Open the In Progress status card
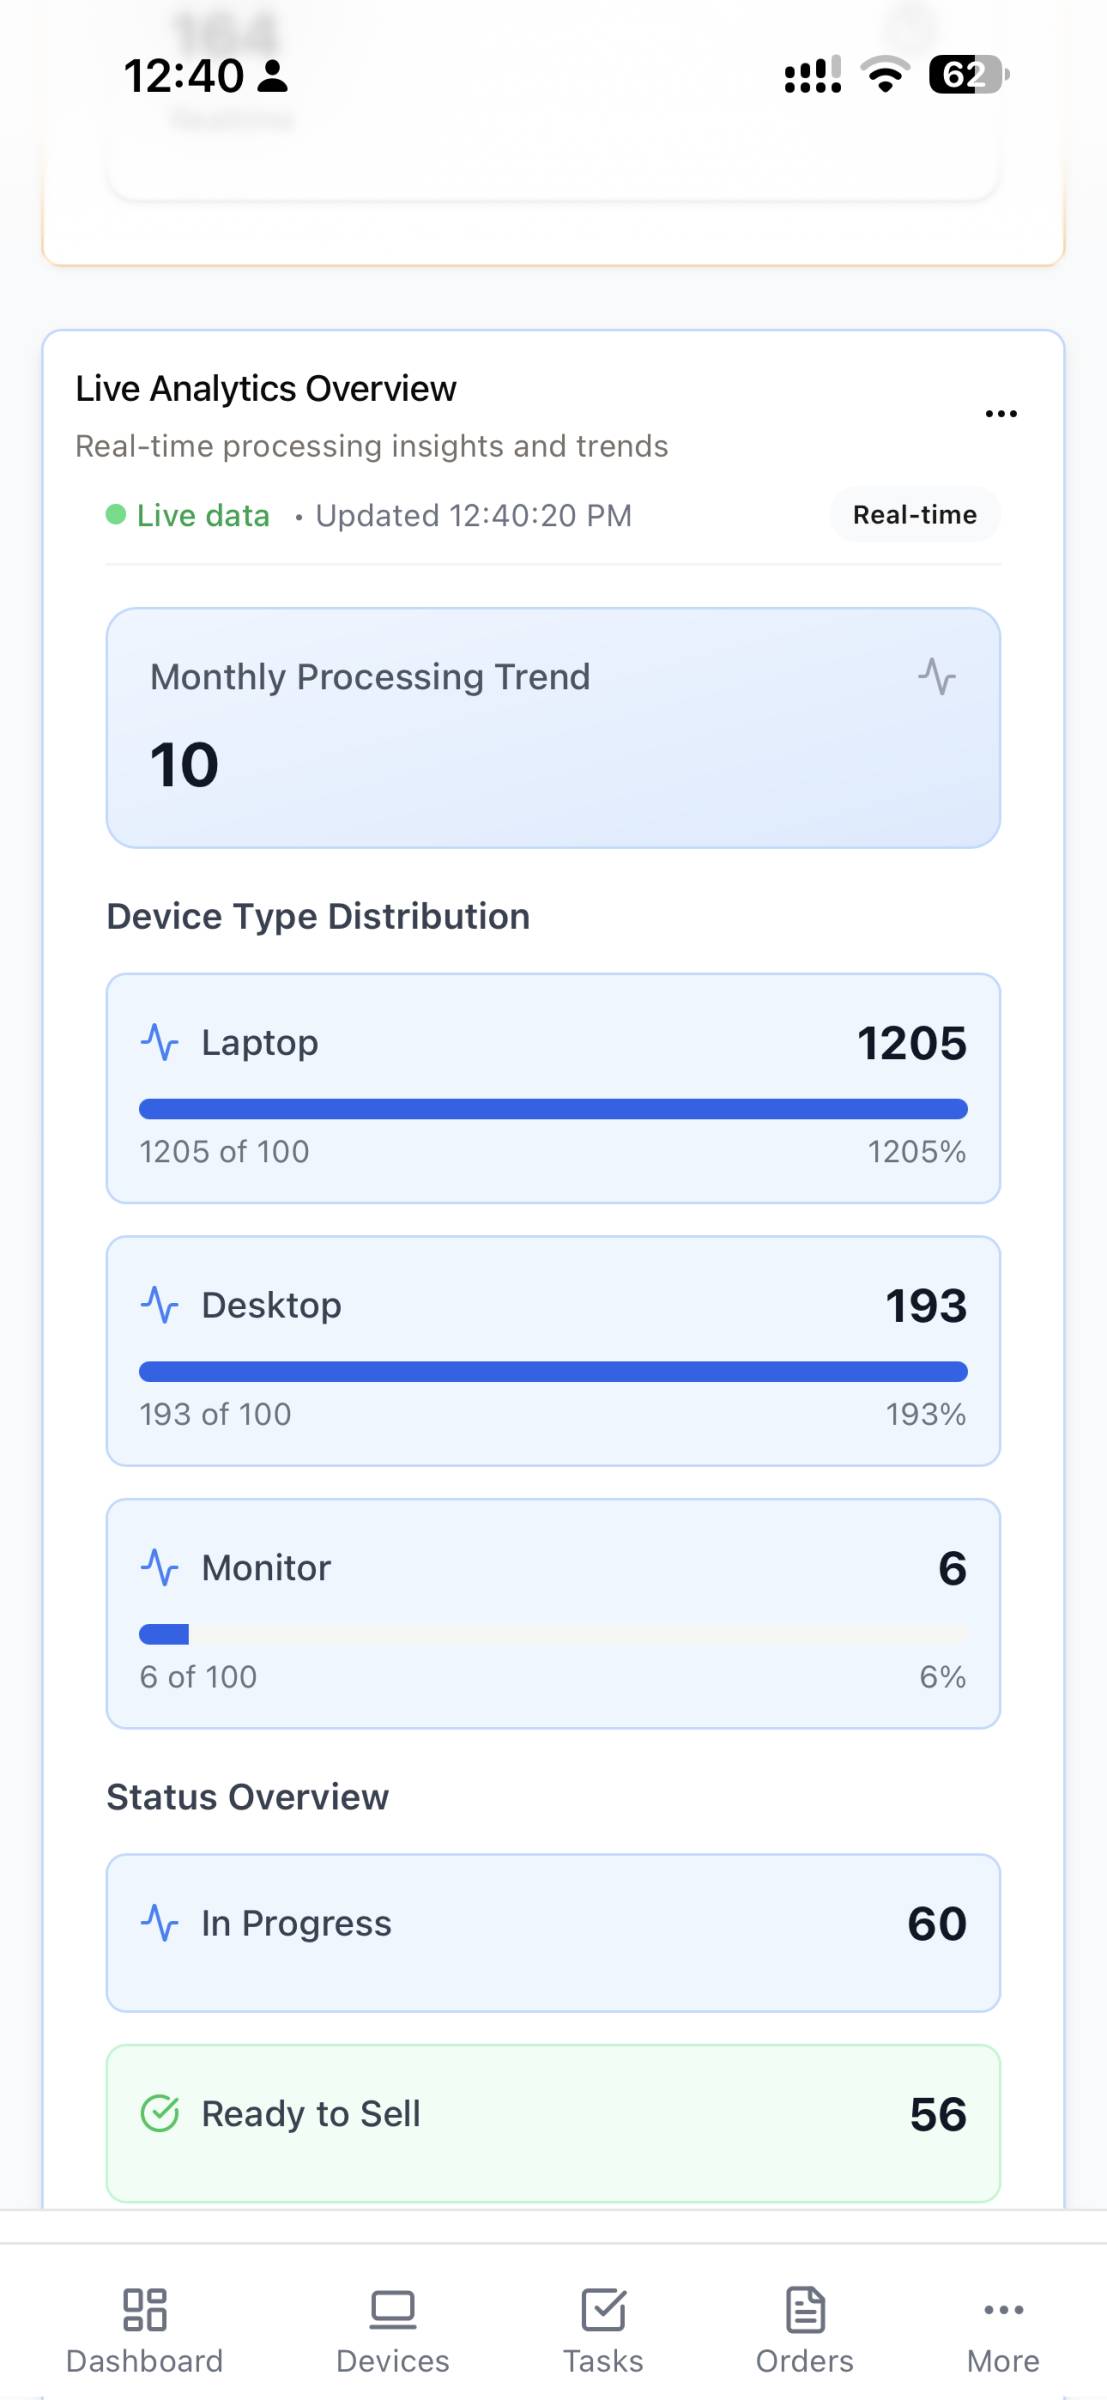The image size is (1107, 2400). point(553,1933)
